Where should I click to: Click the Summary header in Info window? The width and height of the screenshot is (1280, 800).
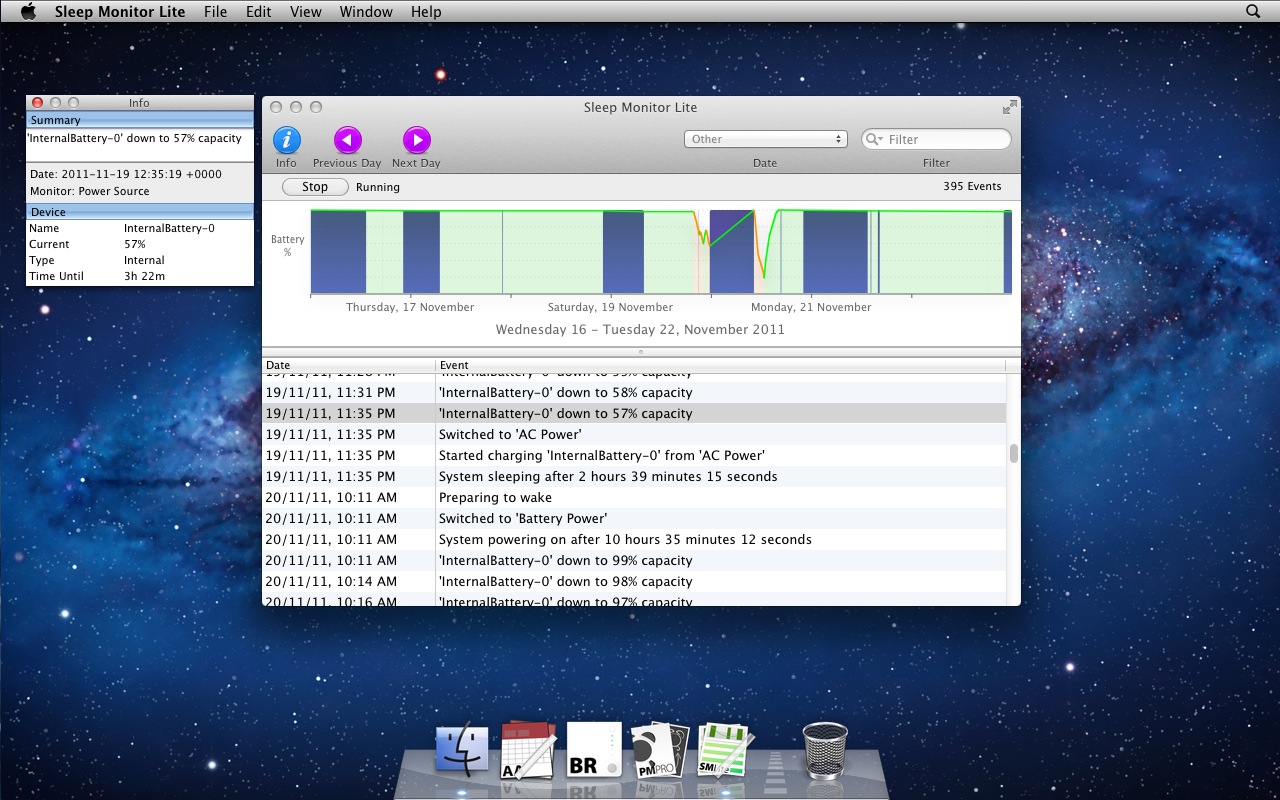[140, 120]
